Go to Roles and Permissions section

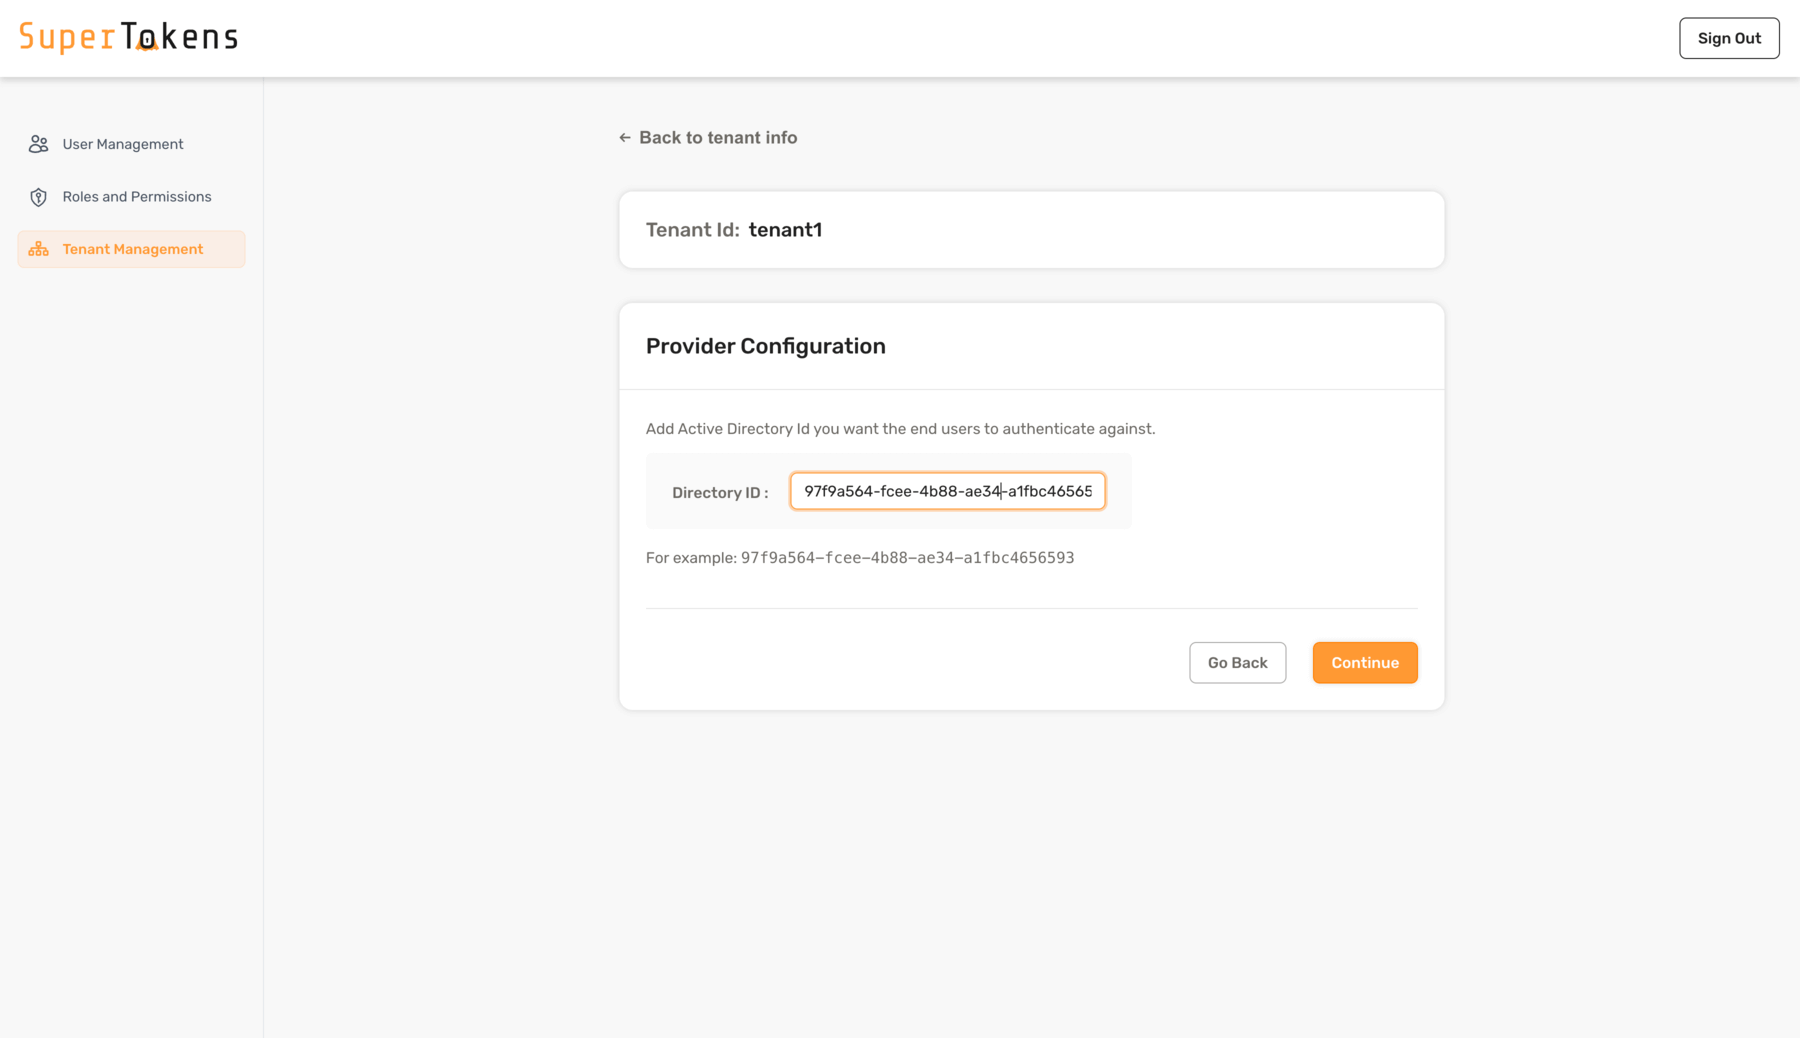pyautogui.click(x=136, y=197)
